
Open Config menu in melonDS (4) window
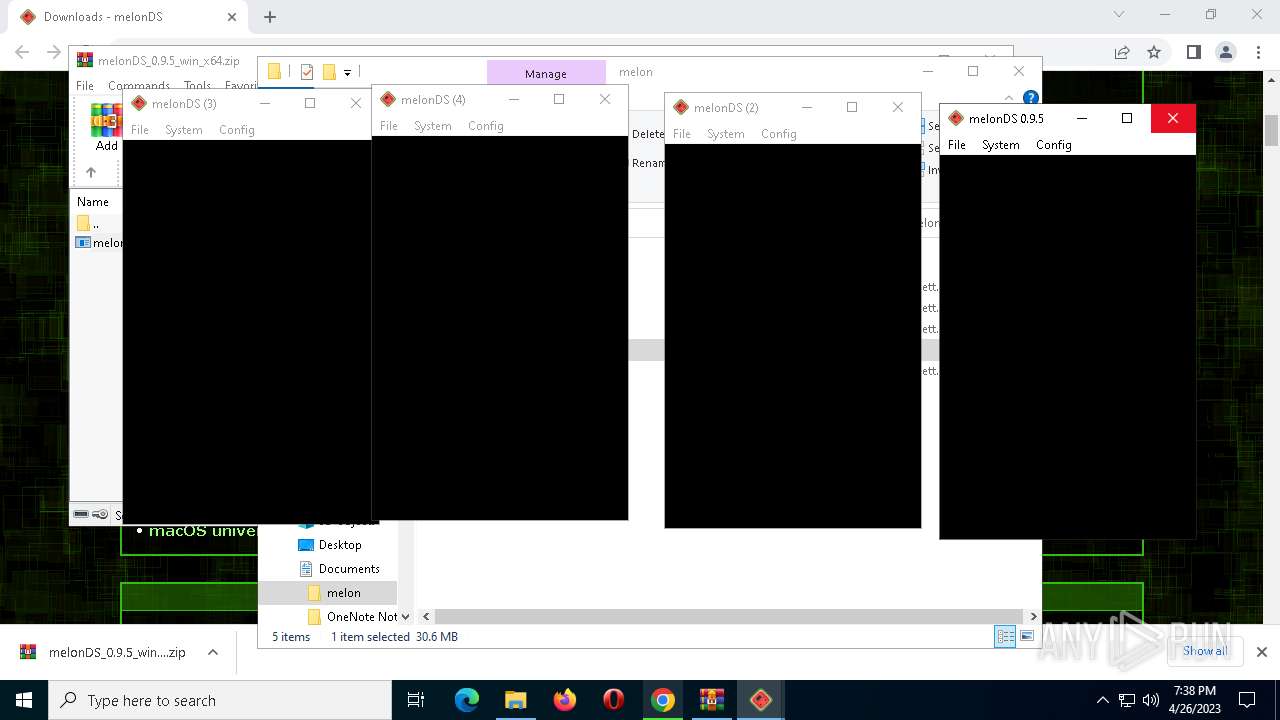(485, 126)
